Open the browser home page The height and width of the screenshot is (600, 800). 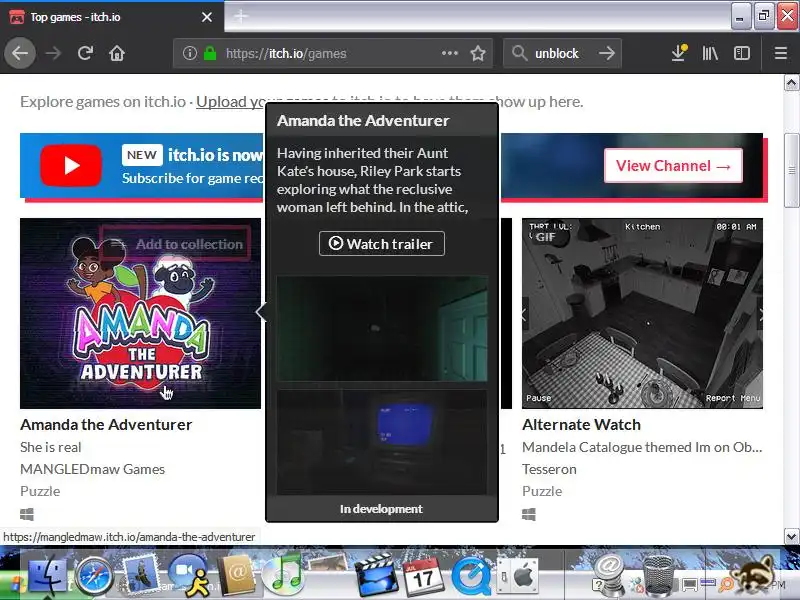coord(117,53)
